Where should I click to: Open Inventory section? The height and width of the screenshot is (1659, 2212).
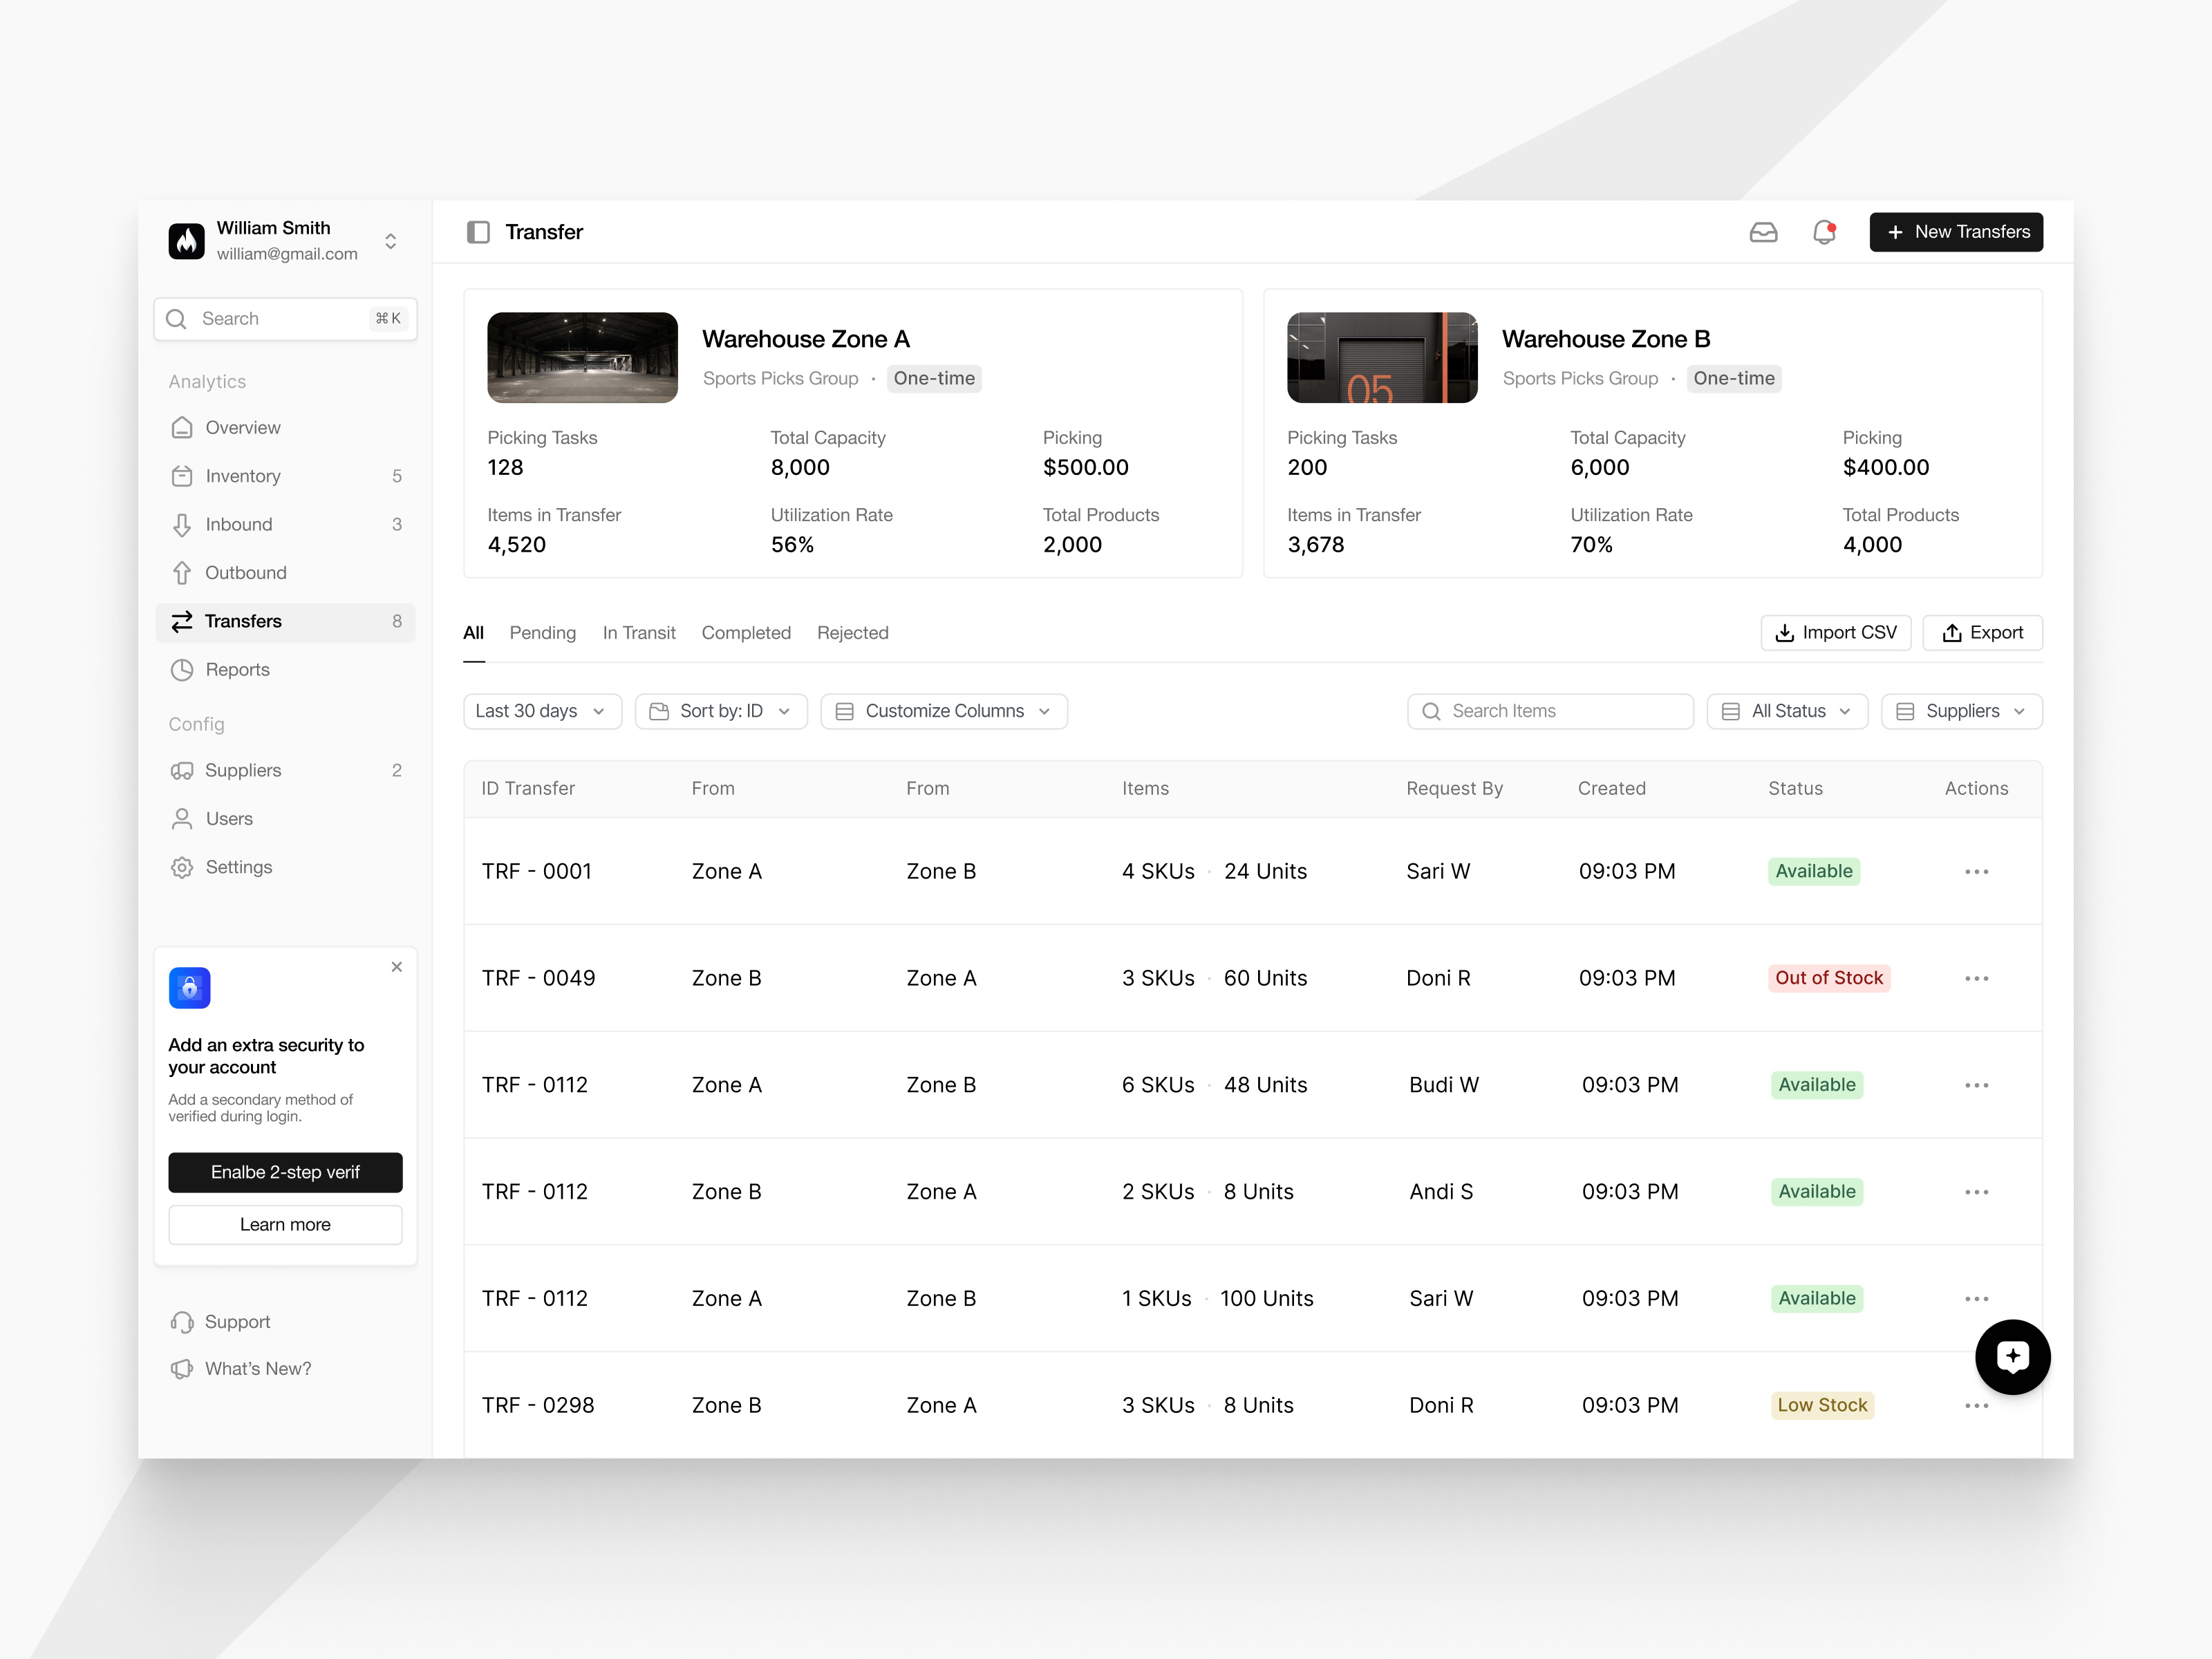(x=285, y=476)
